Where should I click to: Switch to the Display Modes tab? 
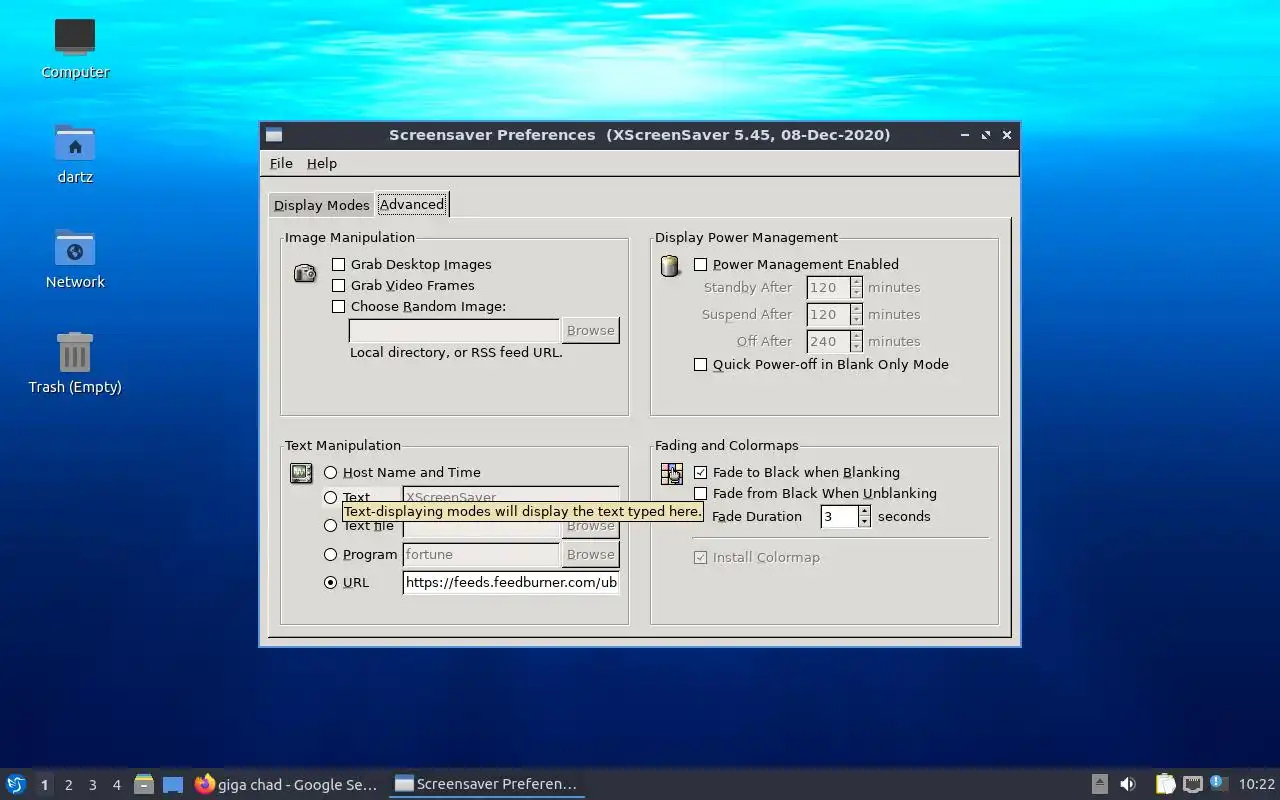click(x=321, y=205)
